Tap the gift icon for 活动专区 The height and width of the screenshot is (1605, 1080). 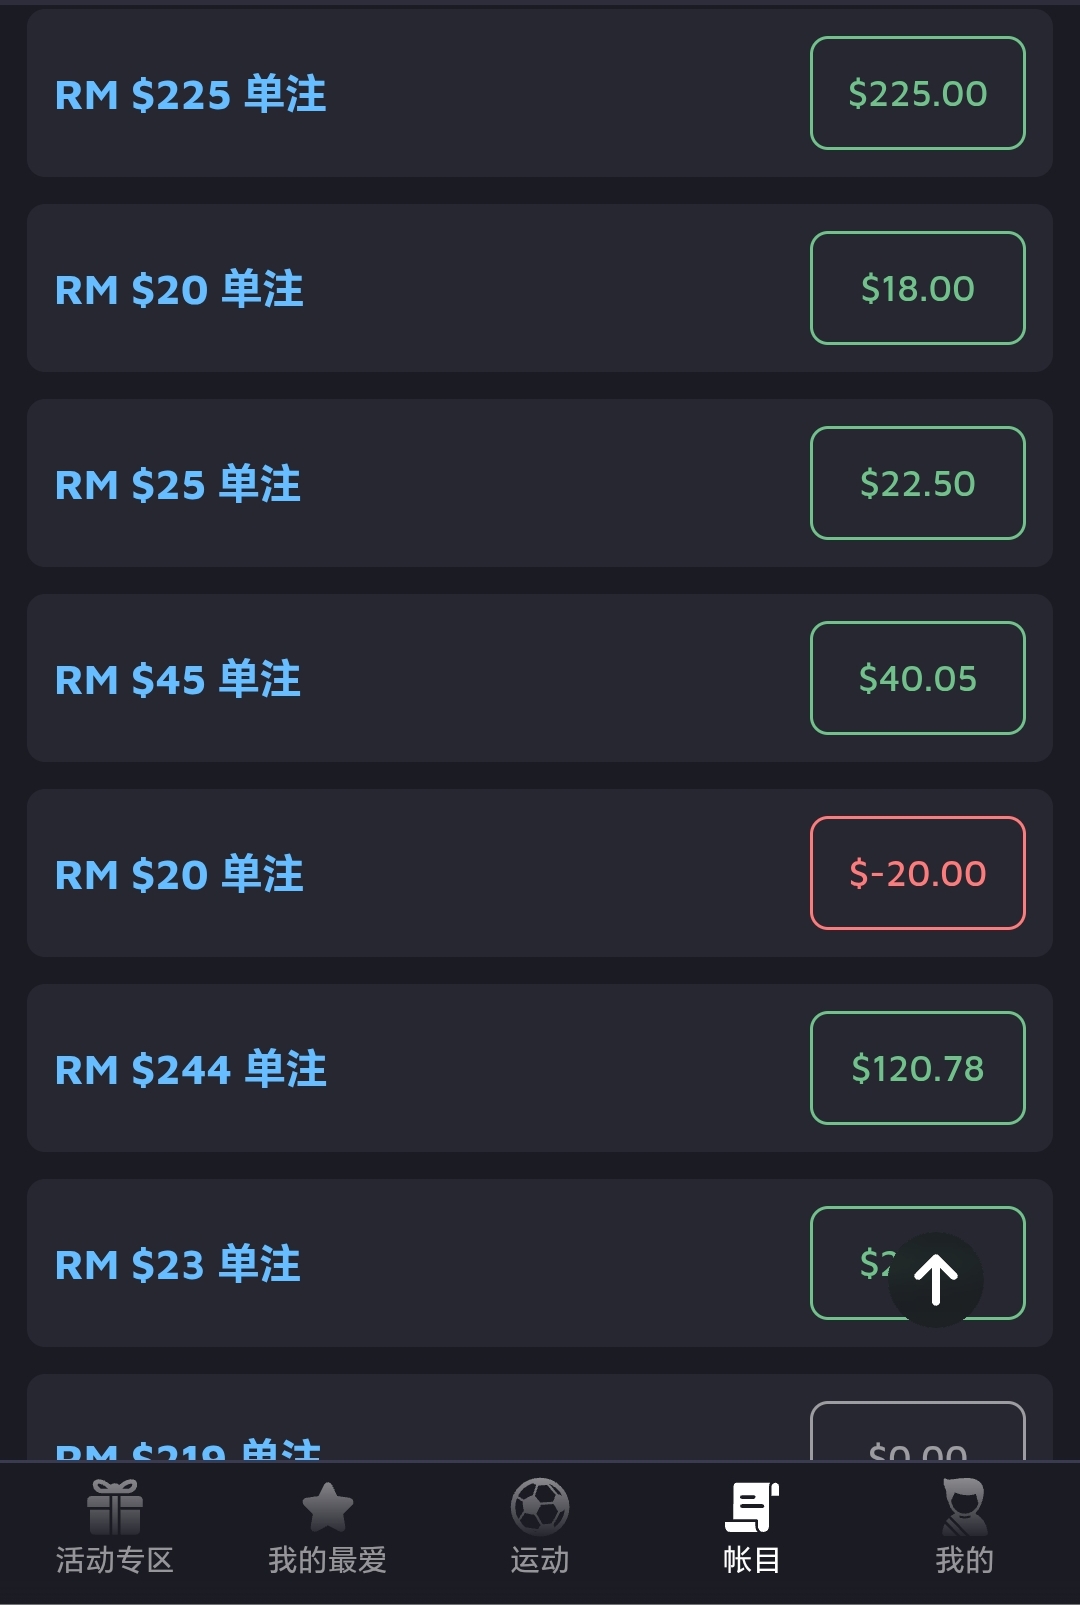point(115,1507)
